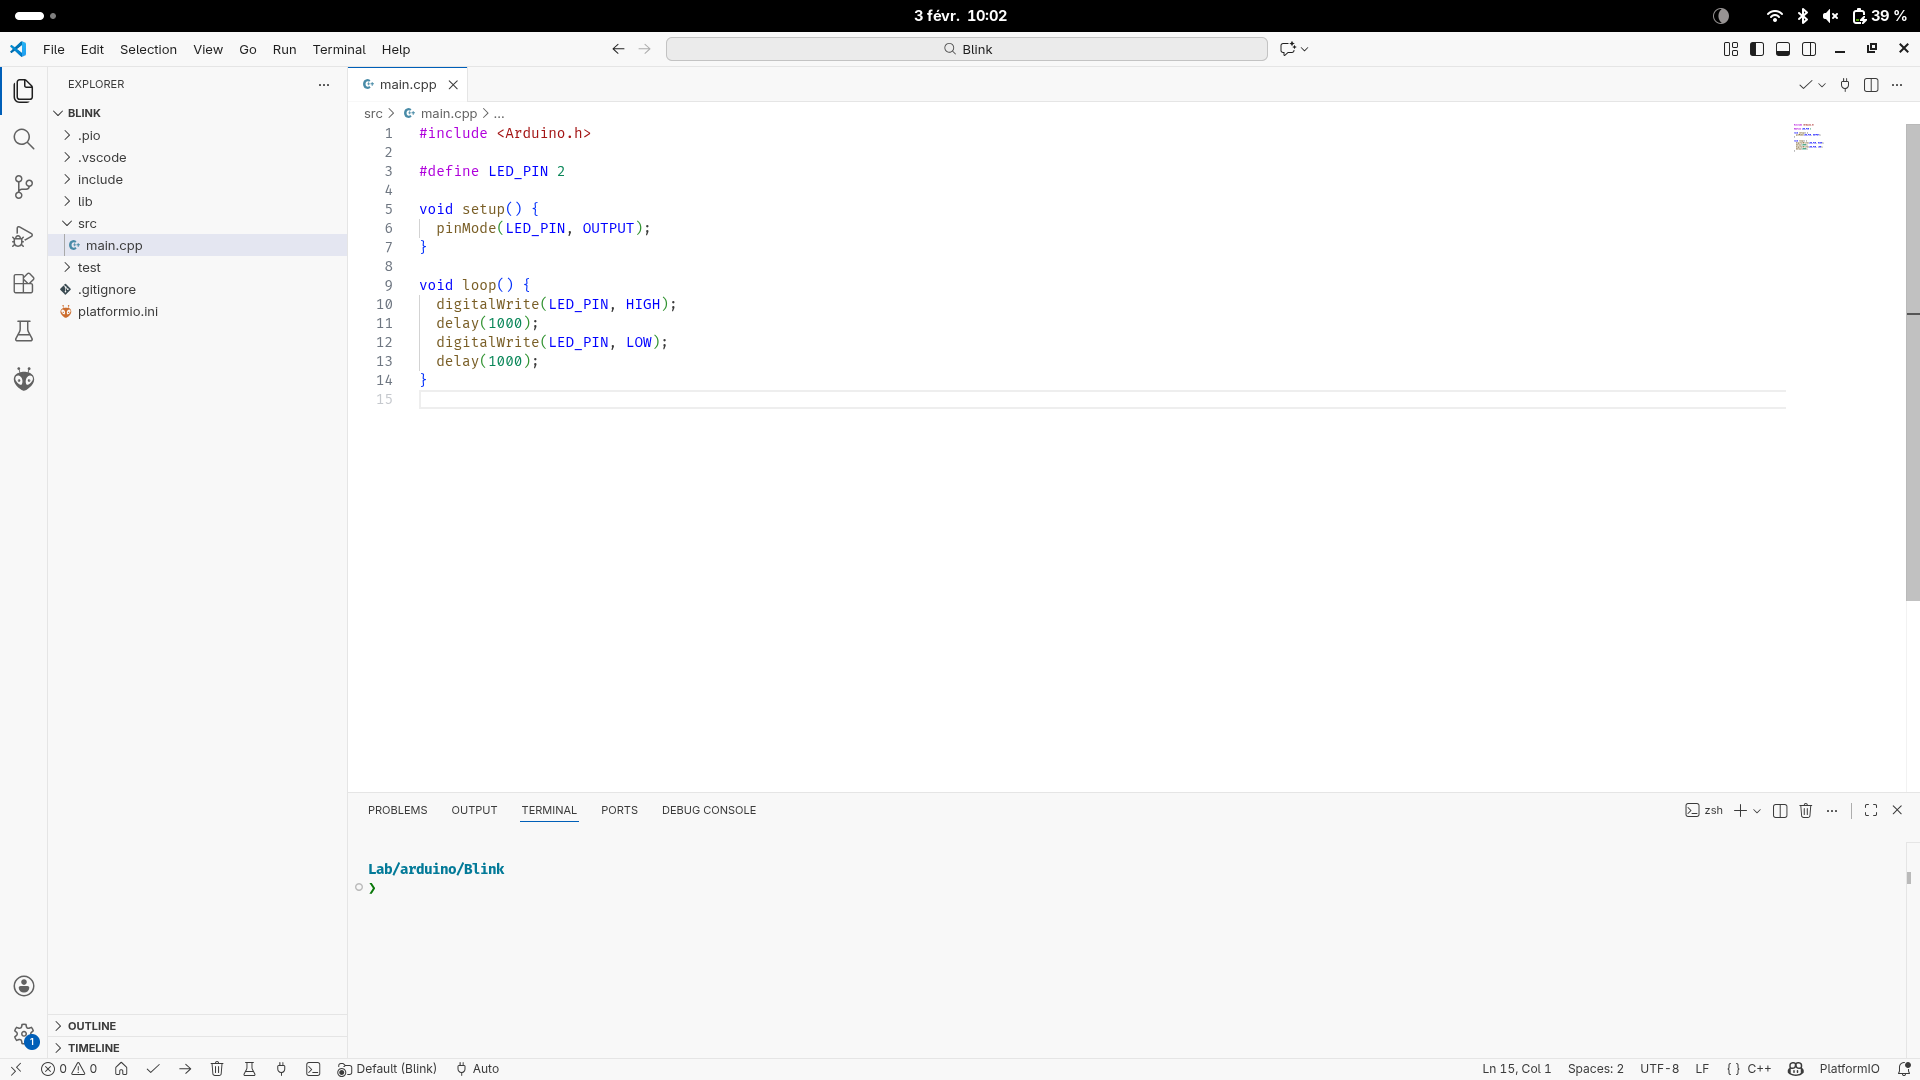Open the PlatformIO alien icon in the activity bar
The image size is (1920, 1080).
(24, 379)
